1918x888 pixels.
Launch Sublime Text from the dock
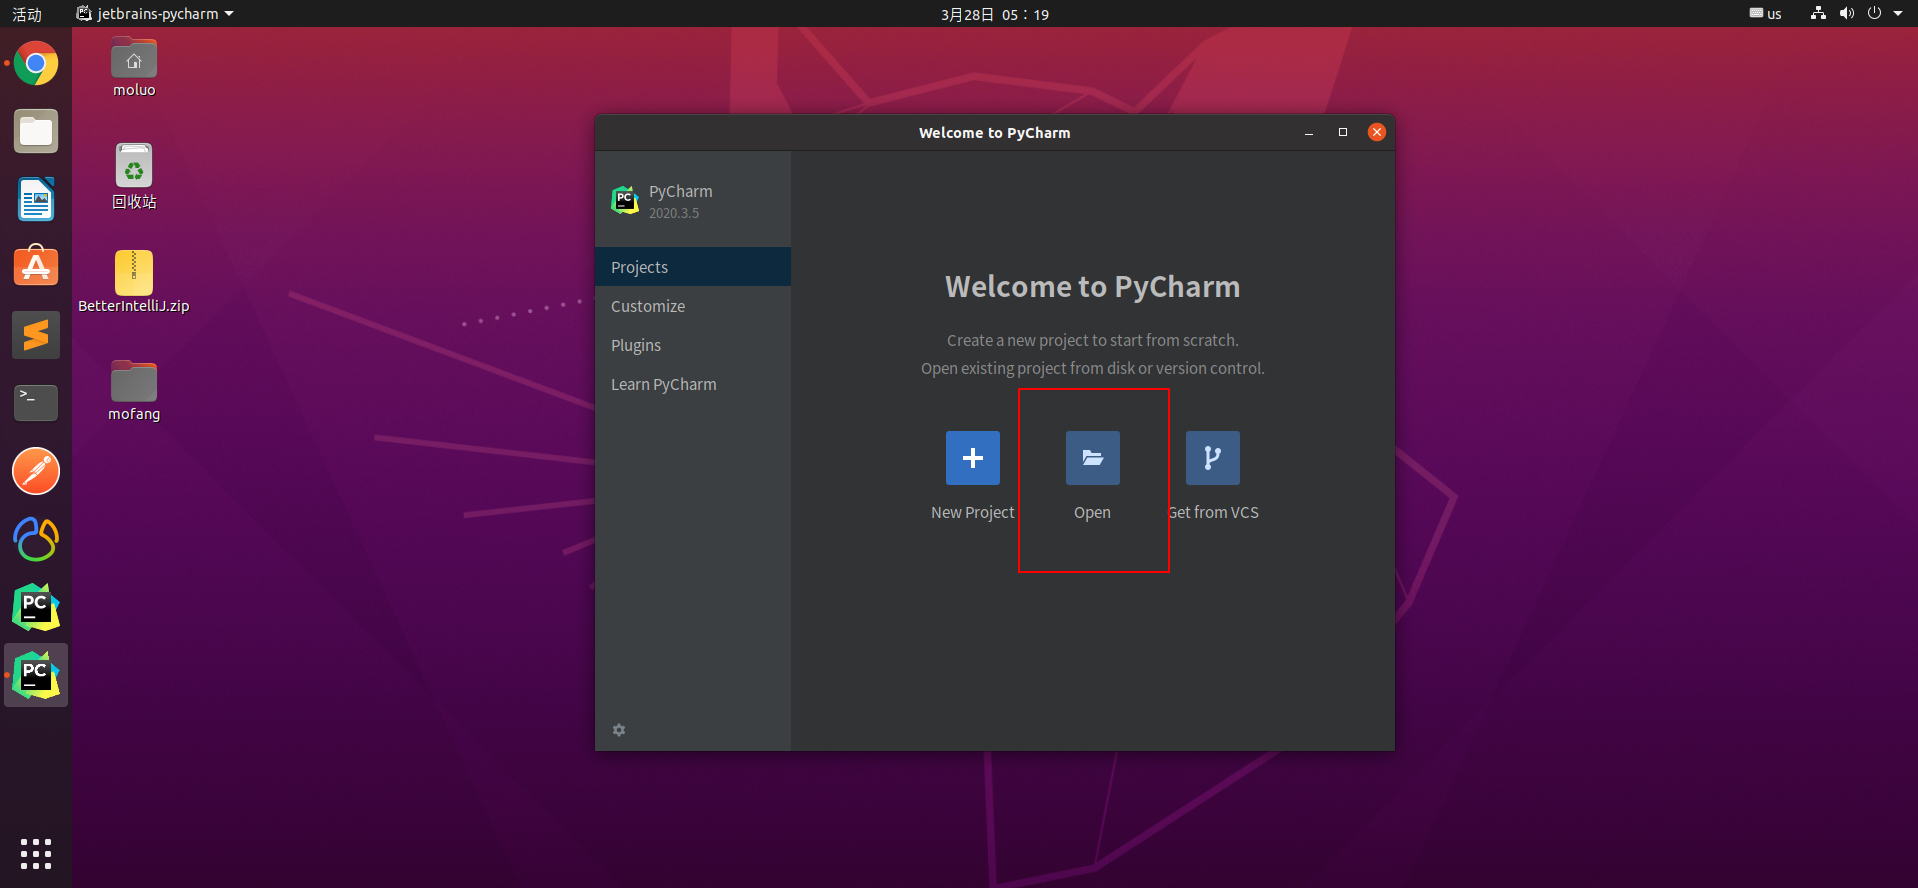[x=36, y=335]
